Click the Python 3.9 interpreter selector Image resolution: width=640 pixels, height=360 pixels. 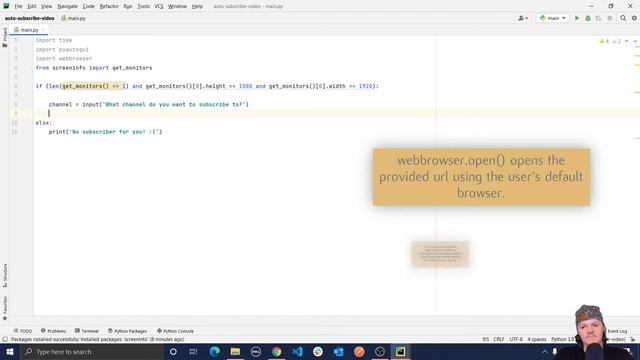[x=562, y=340]
